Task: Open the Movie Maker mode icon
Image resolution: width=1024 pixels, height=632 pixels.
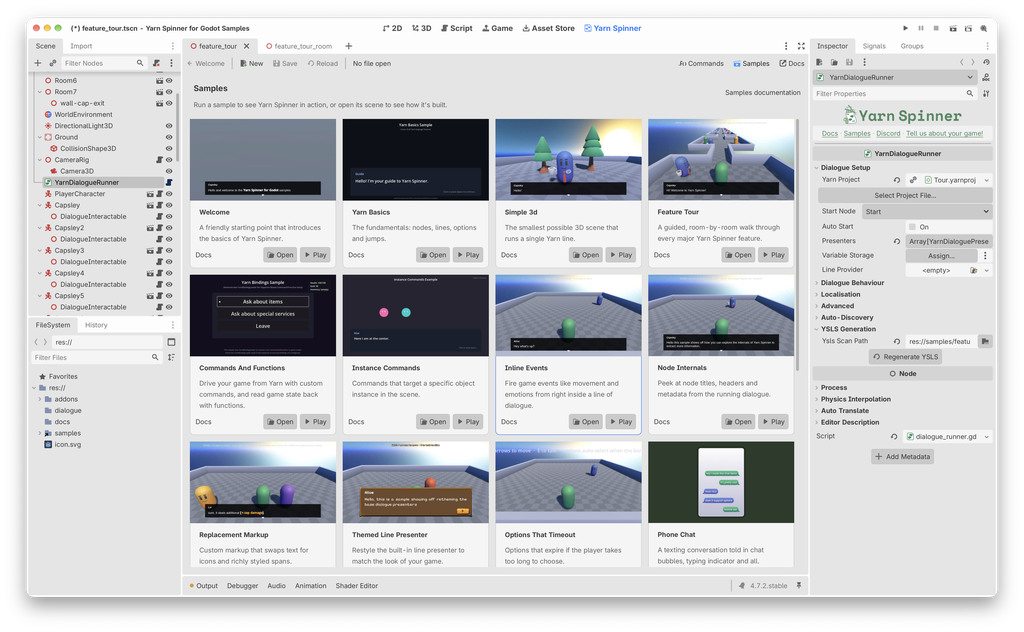Action: pos(984,29)
